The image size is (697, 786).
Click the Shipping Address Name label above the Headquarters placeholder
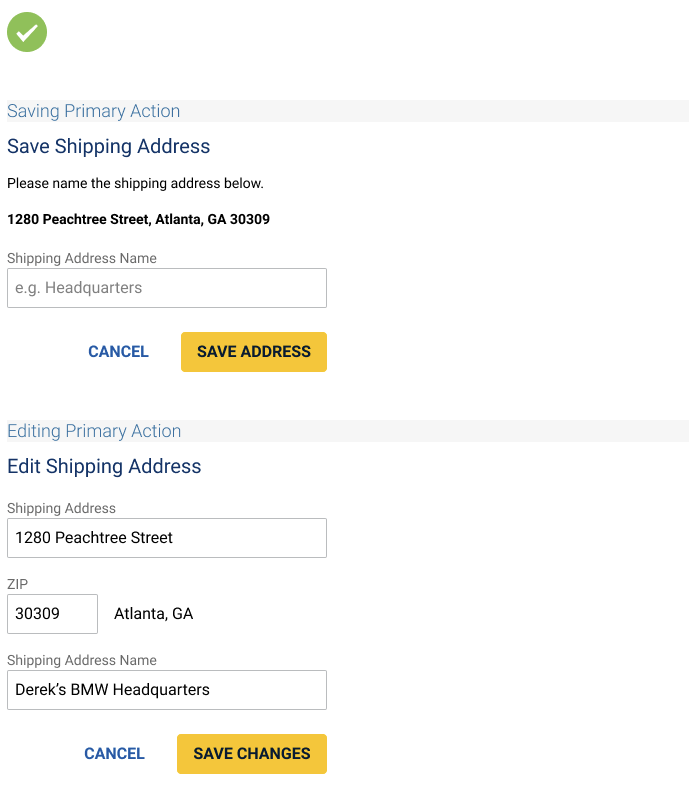(x=82, y=258)
